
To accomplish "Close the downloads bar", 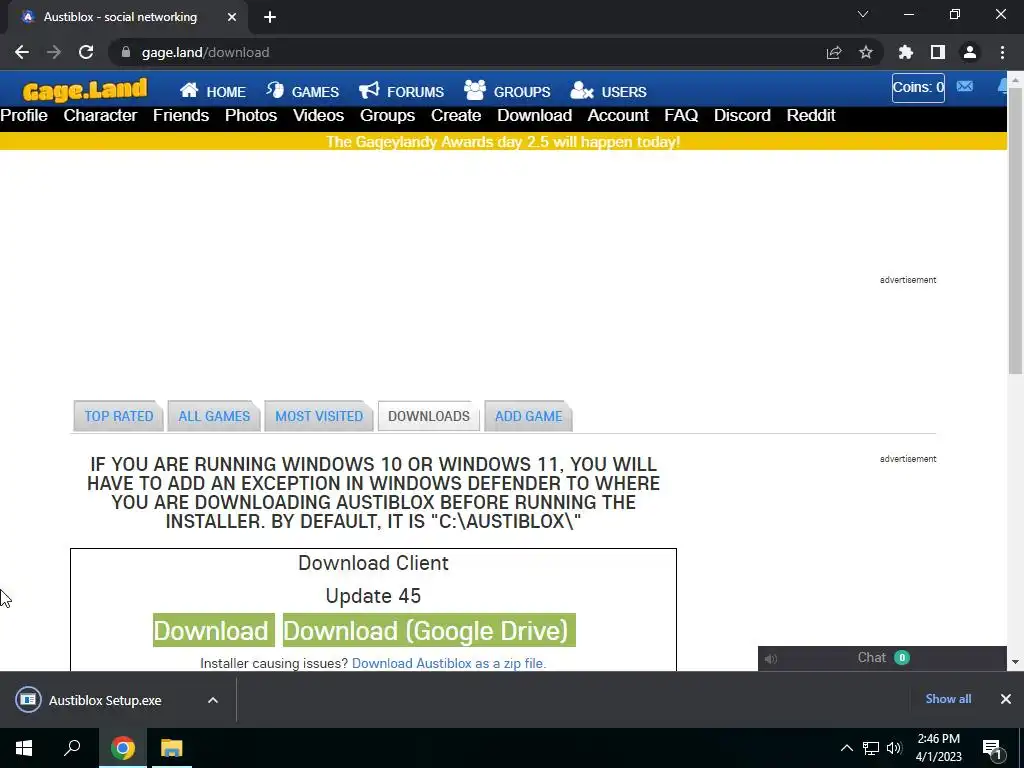I will (x=1006, y=699).
